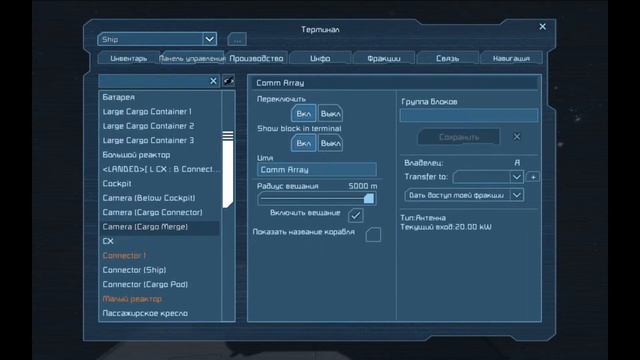Switch to the Инвентарь tab
The image size is (640, 360).
coord(129,58)
